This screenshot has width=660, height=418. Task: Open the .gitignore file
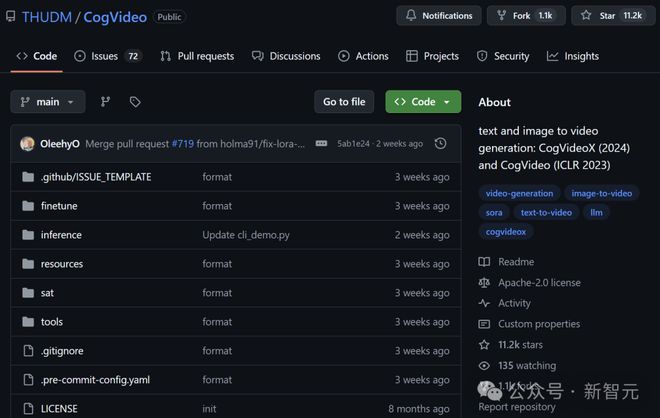pyautogui.click(x=63, y=351)
